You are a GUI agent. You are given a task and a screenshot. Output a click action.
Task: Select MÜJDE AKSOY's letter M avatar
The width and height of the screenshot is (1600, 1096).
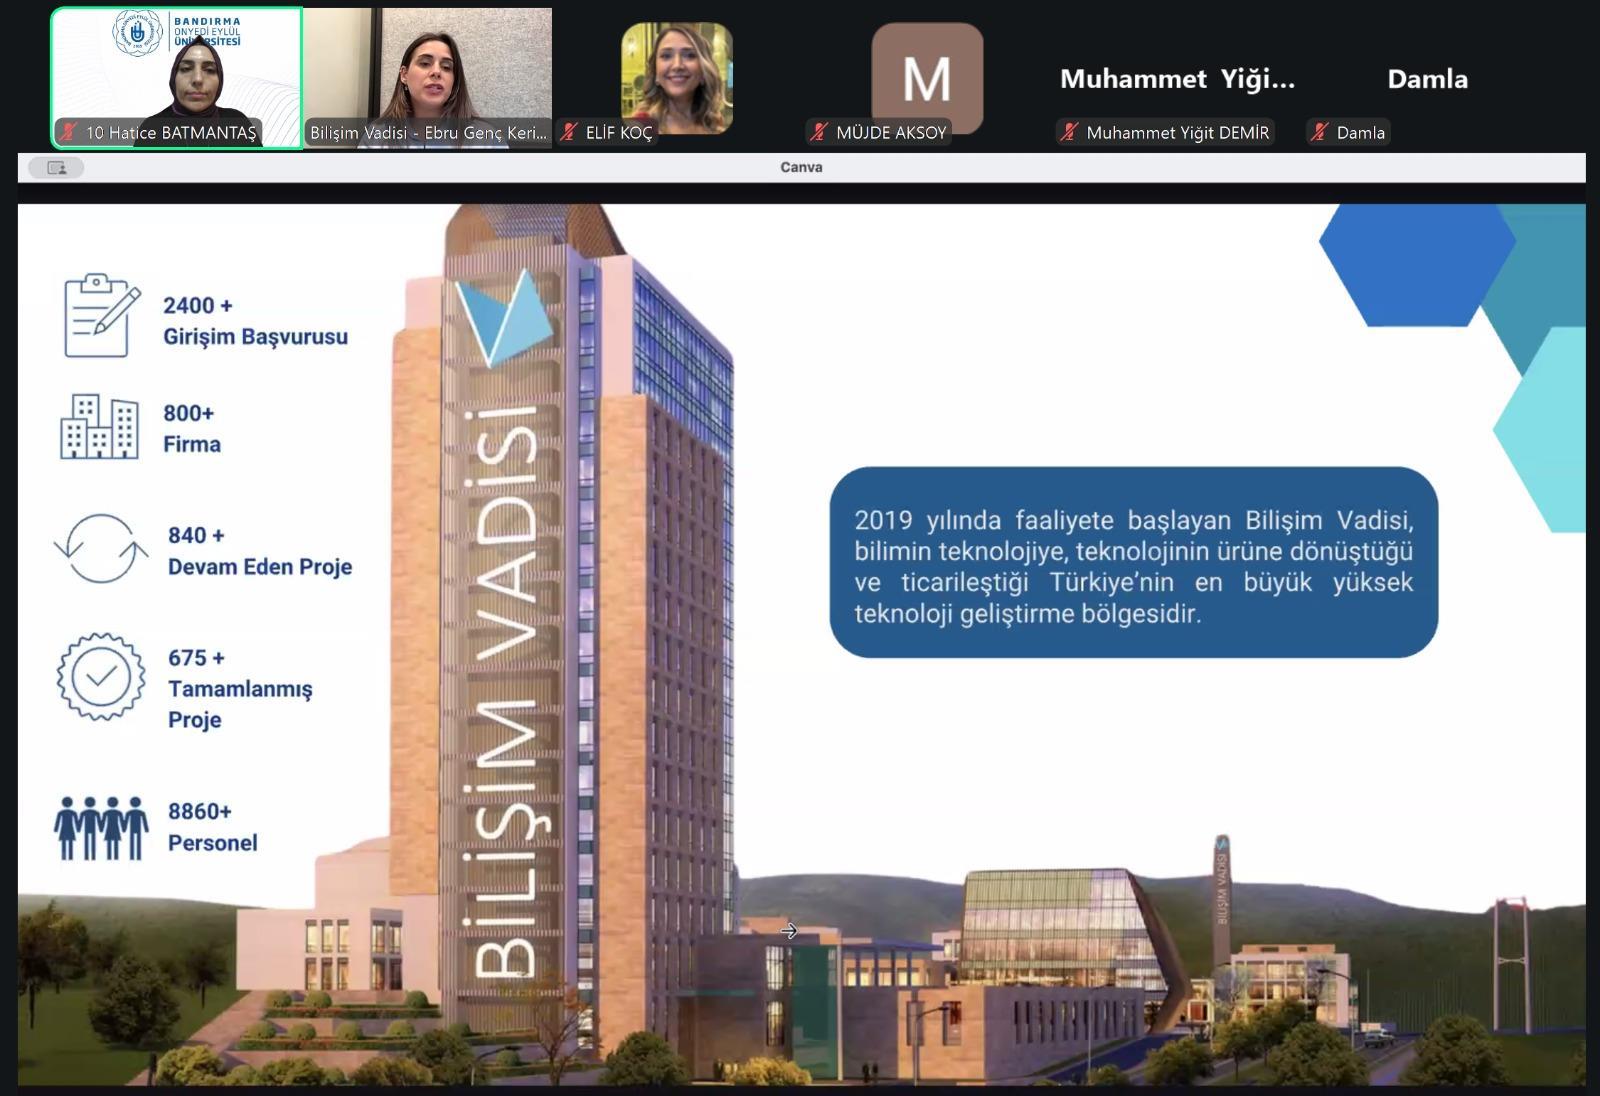coord(927,78)
